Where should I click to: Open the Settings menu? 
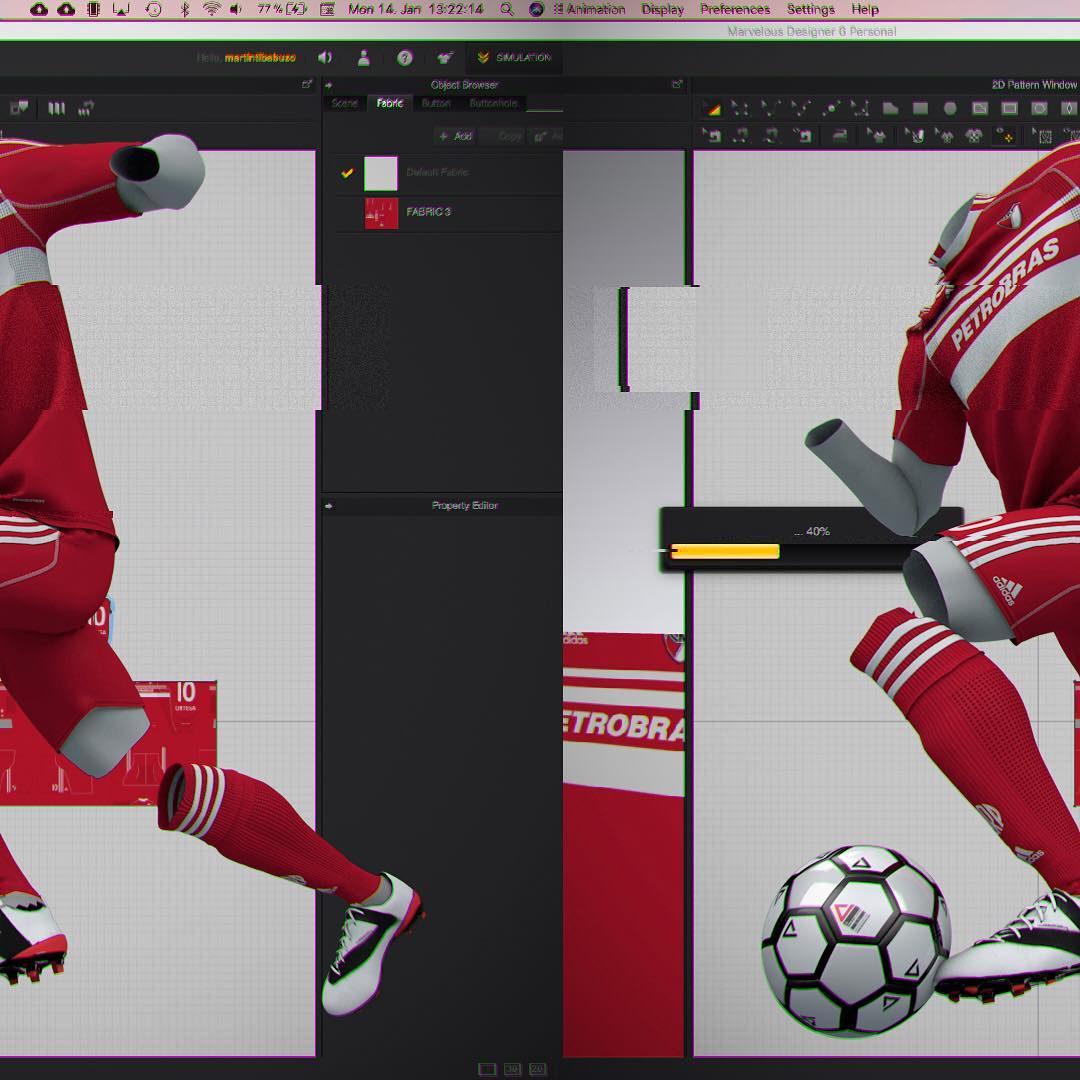(811, 10)
